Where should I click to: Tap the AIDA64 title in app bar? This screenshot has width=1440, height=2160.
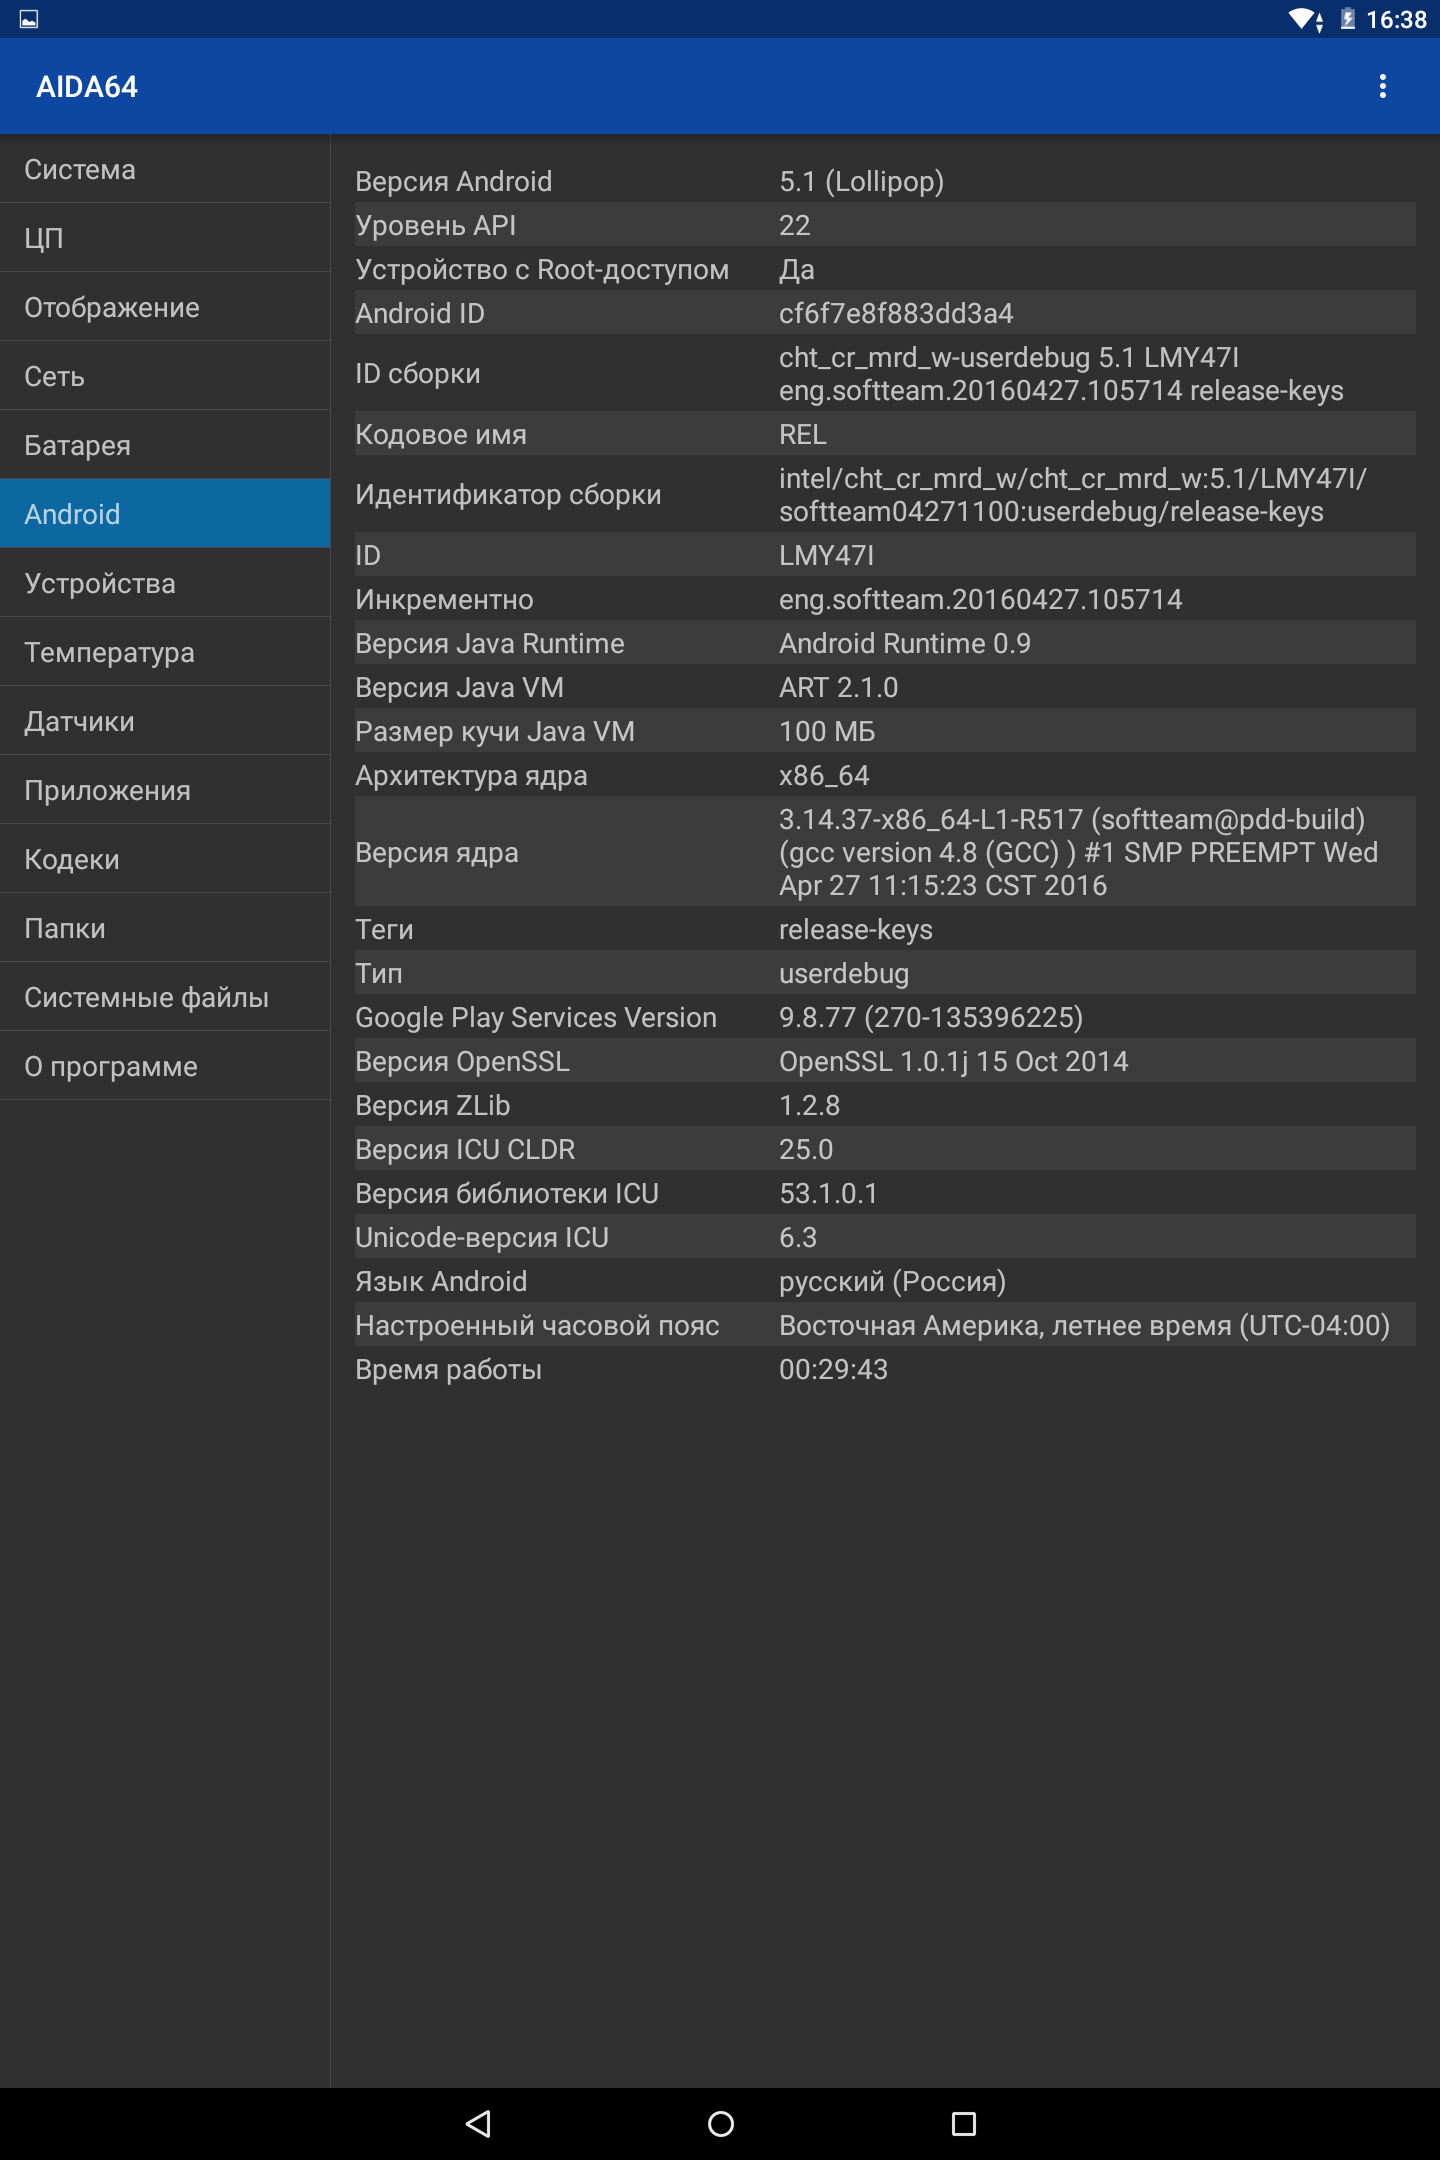tap(87, 87)
